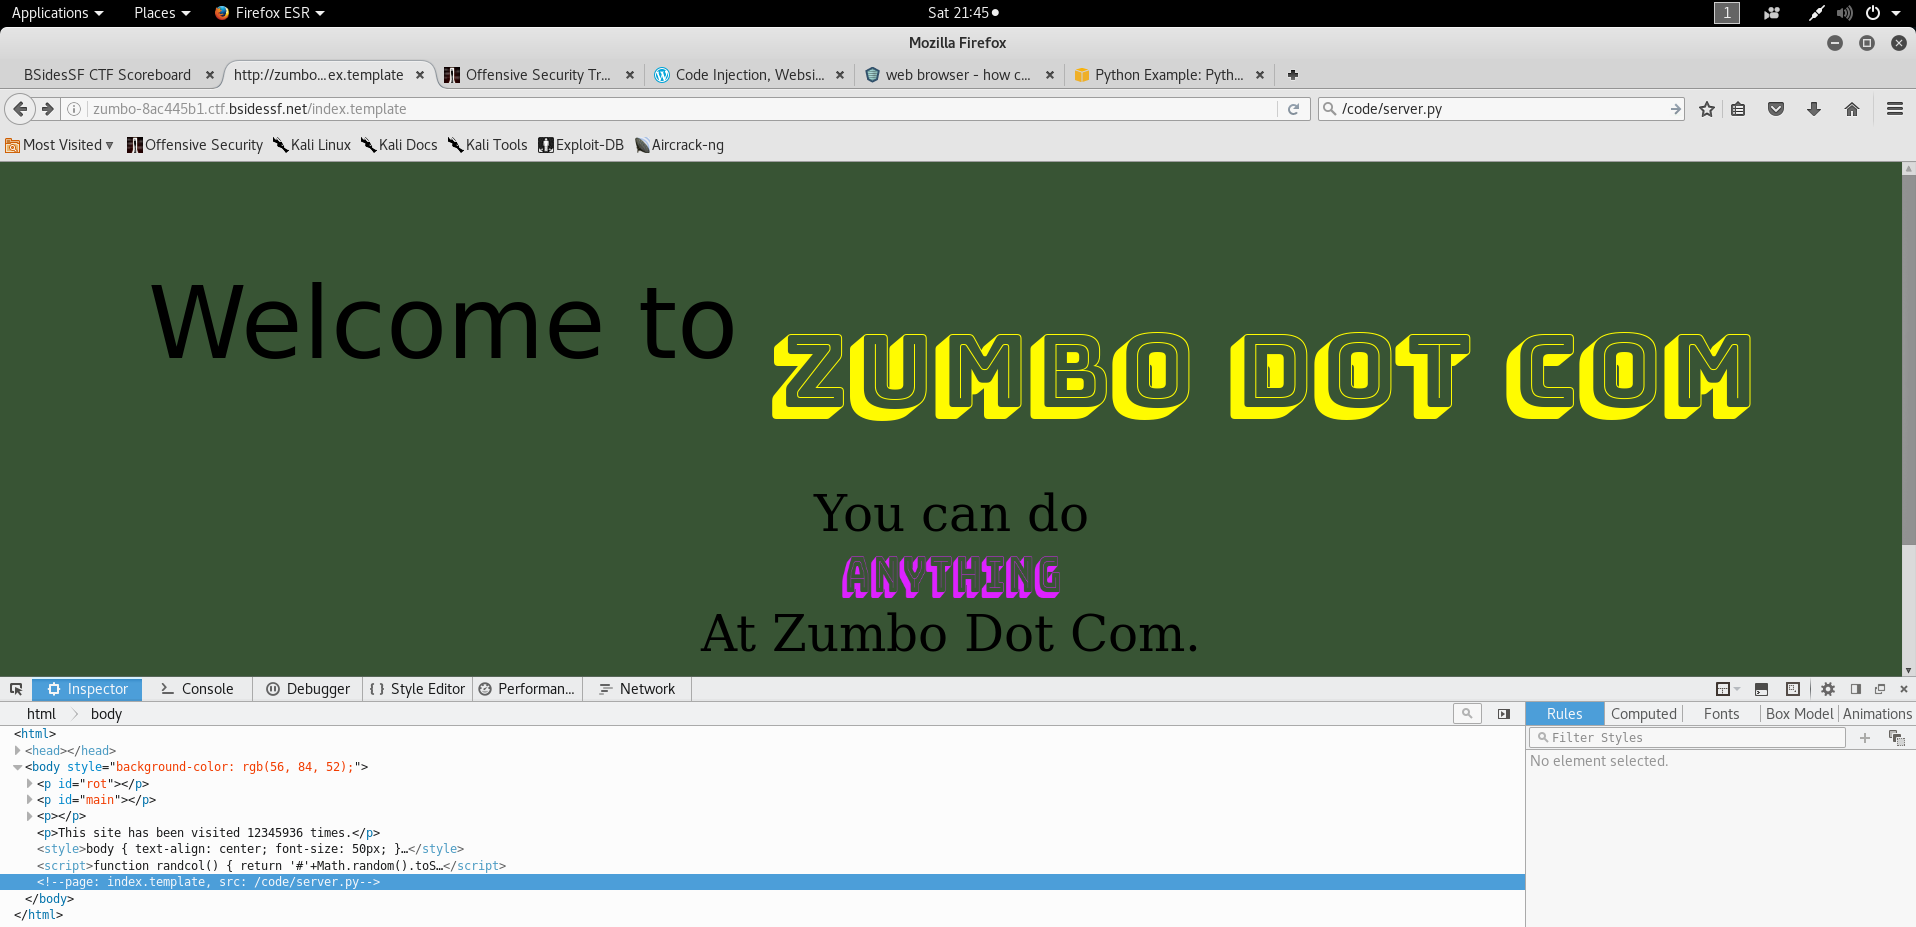Expand the Most Visited bookmarks folder

(59, 145)
